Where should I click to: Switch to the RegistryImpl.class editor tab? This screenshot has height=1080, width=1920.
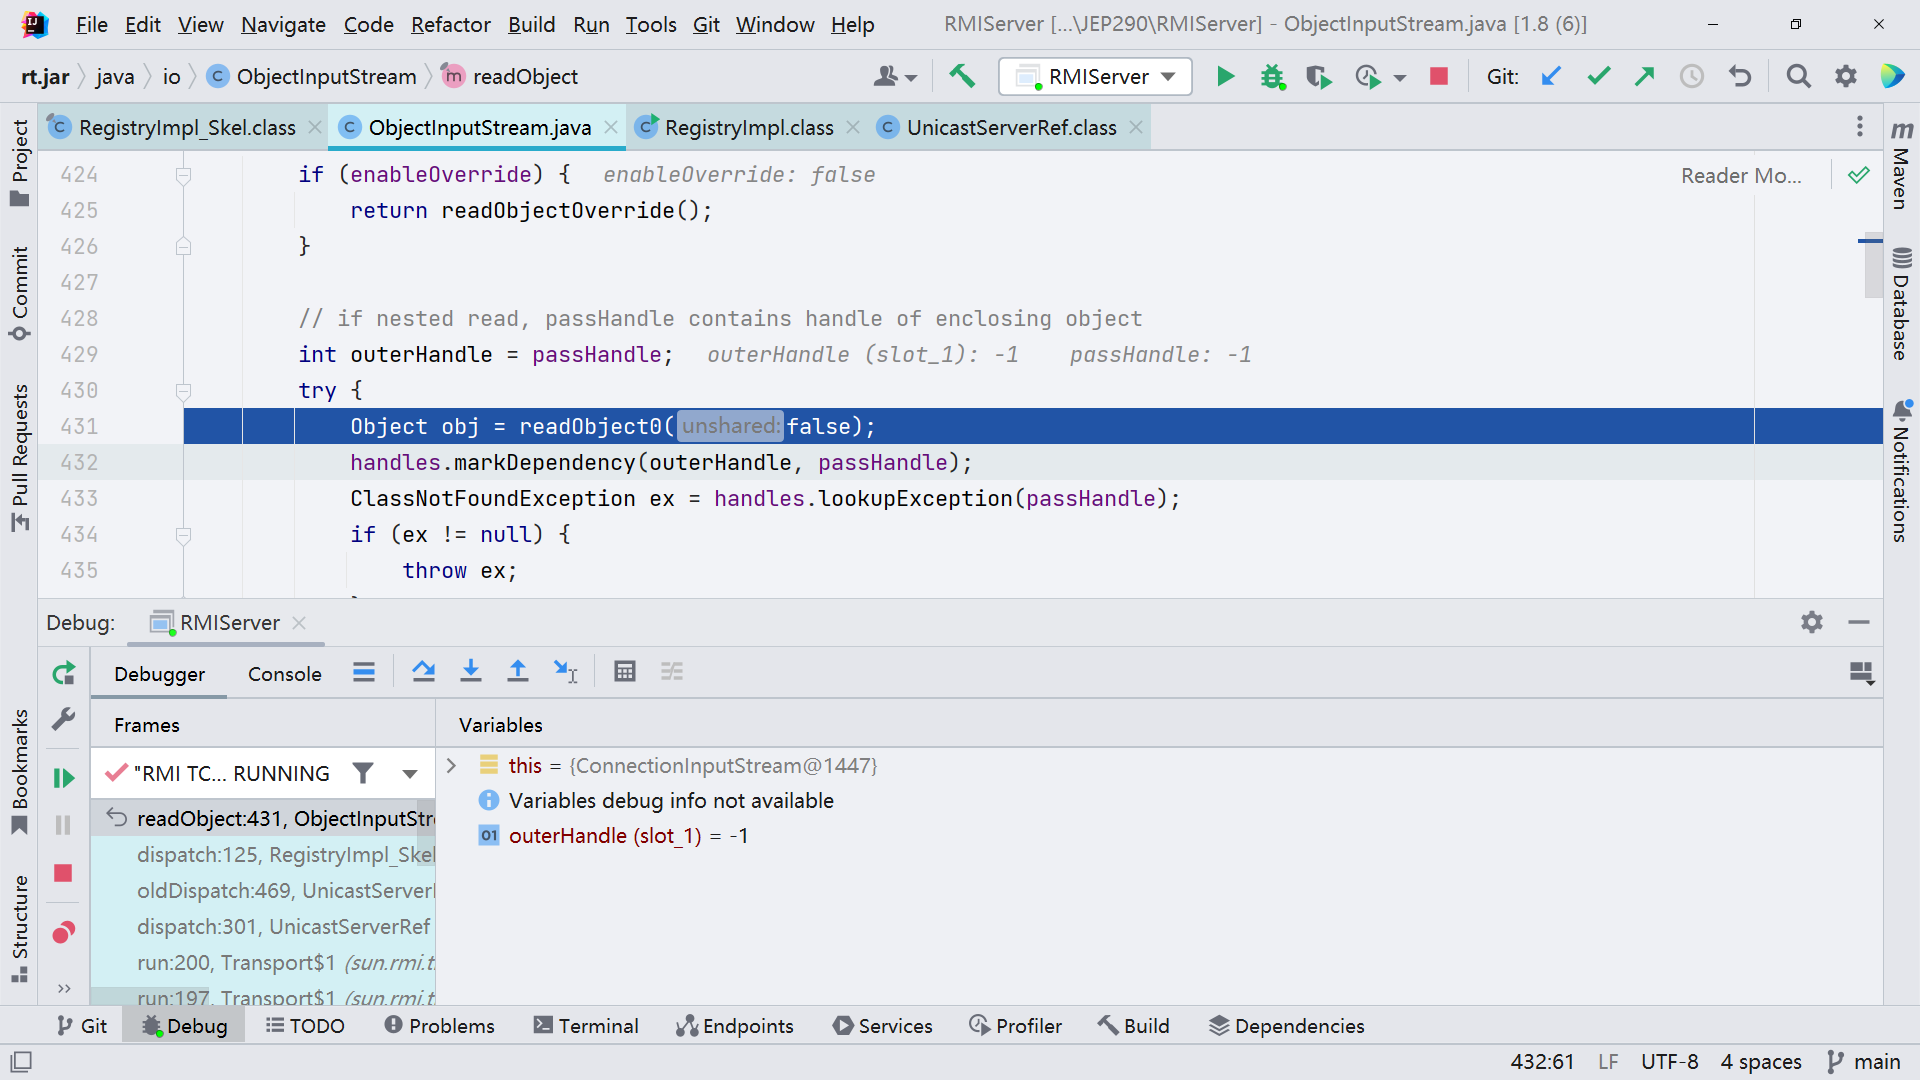[748, 128]
